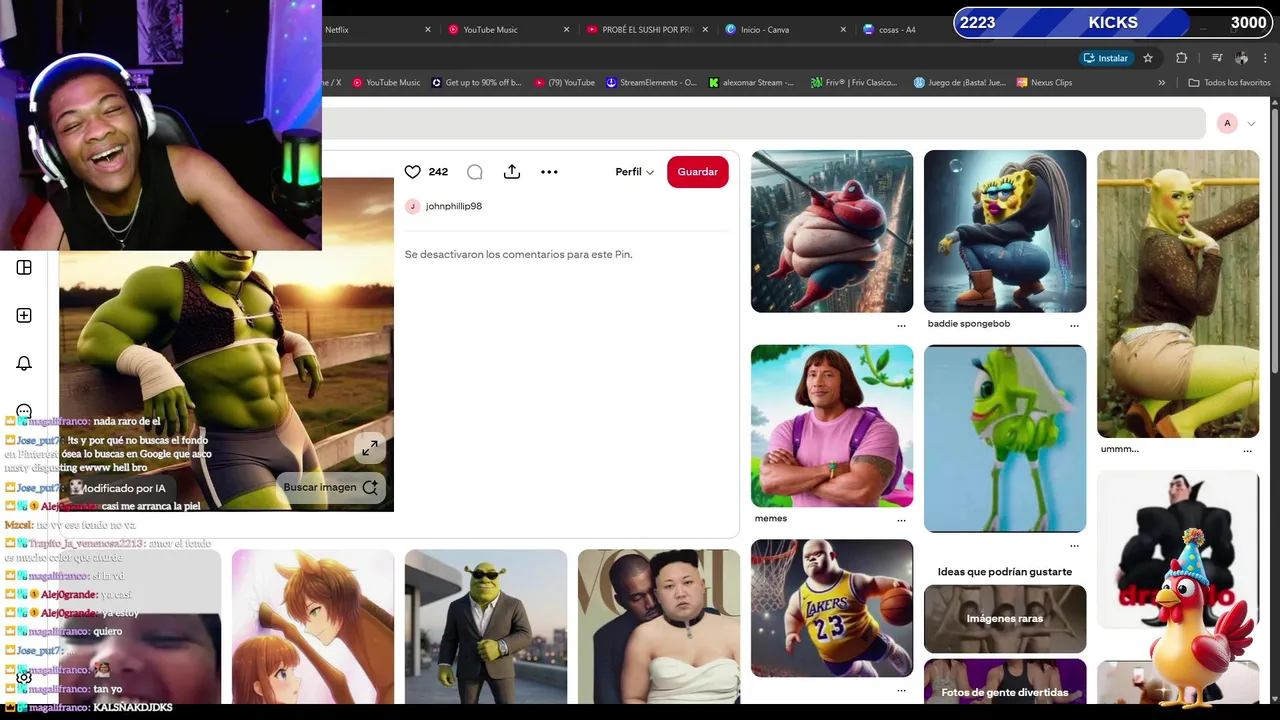Click the Instalar app button

(1105, 58)
